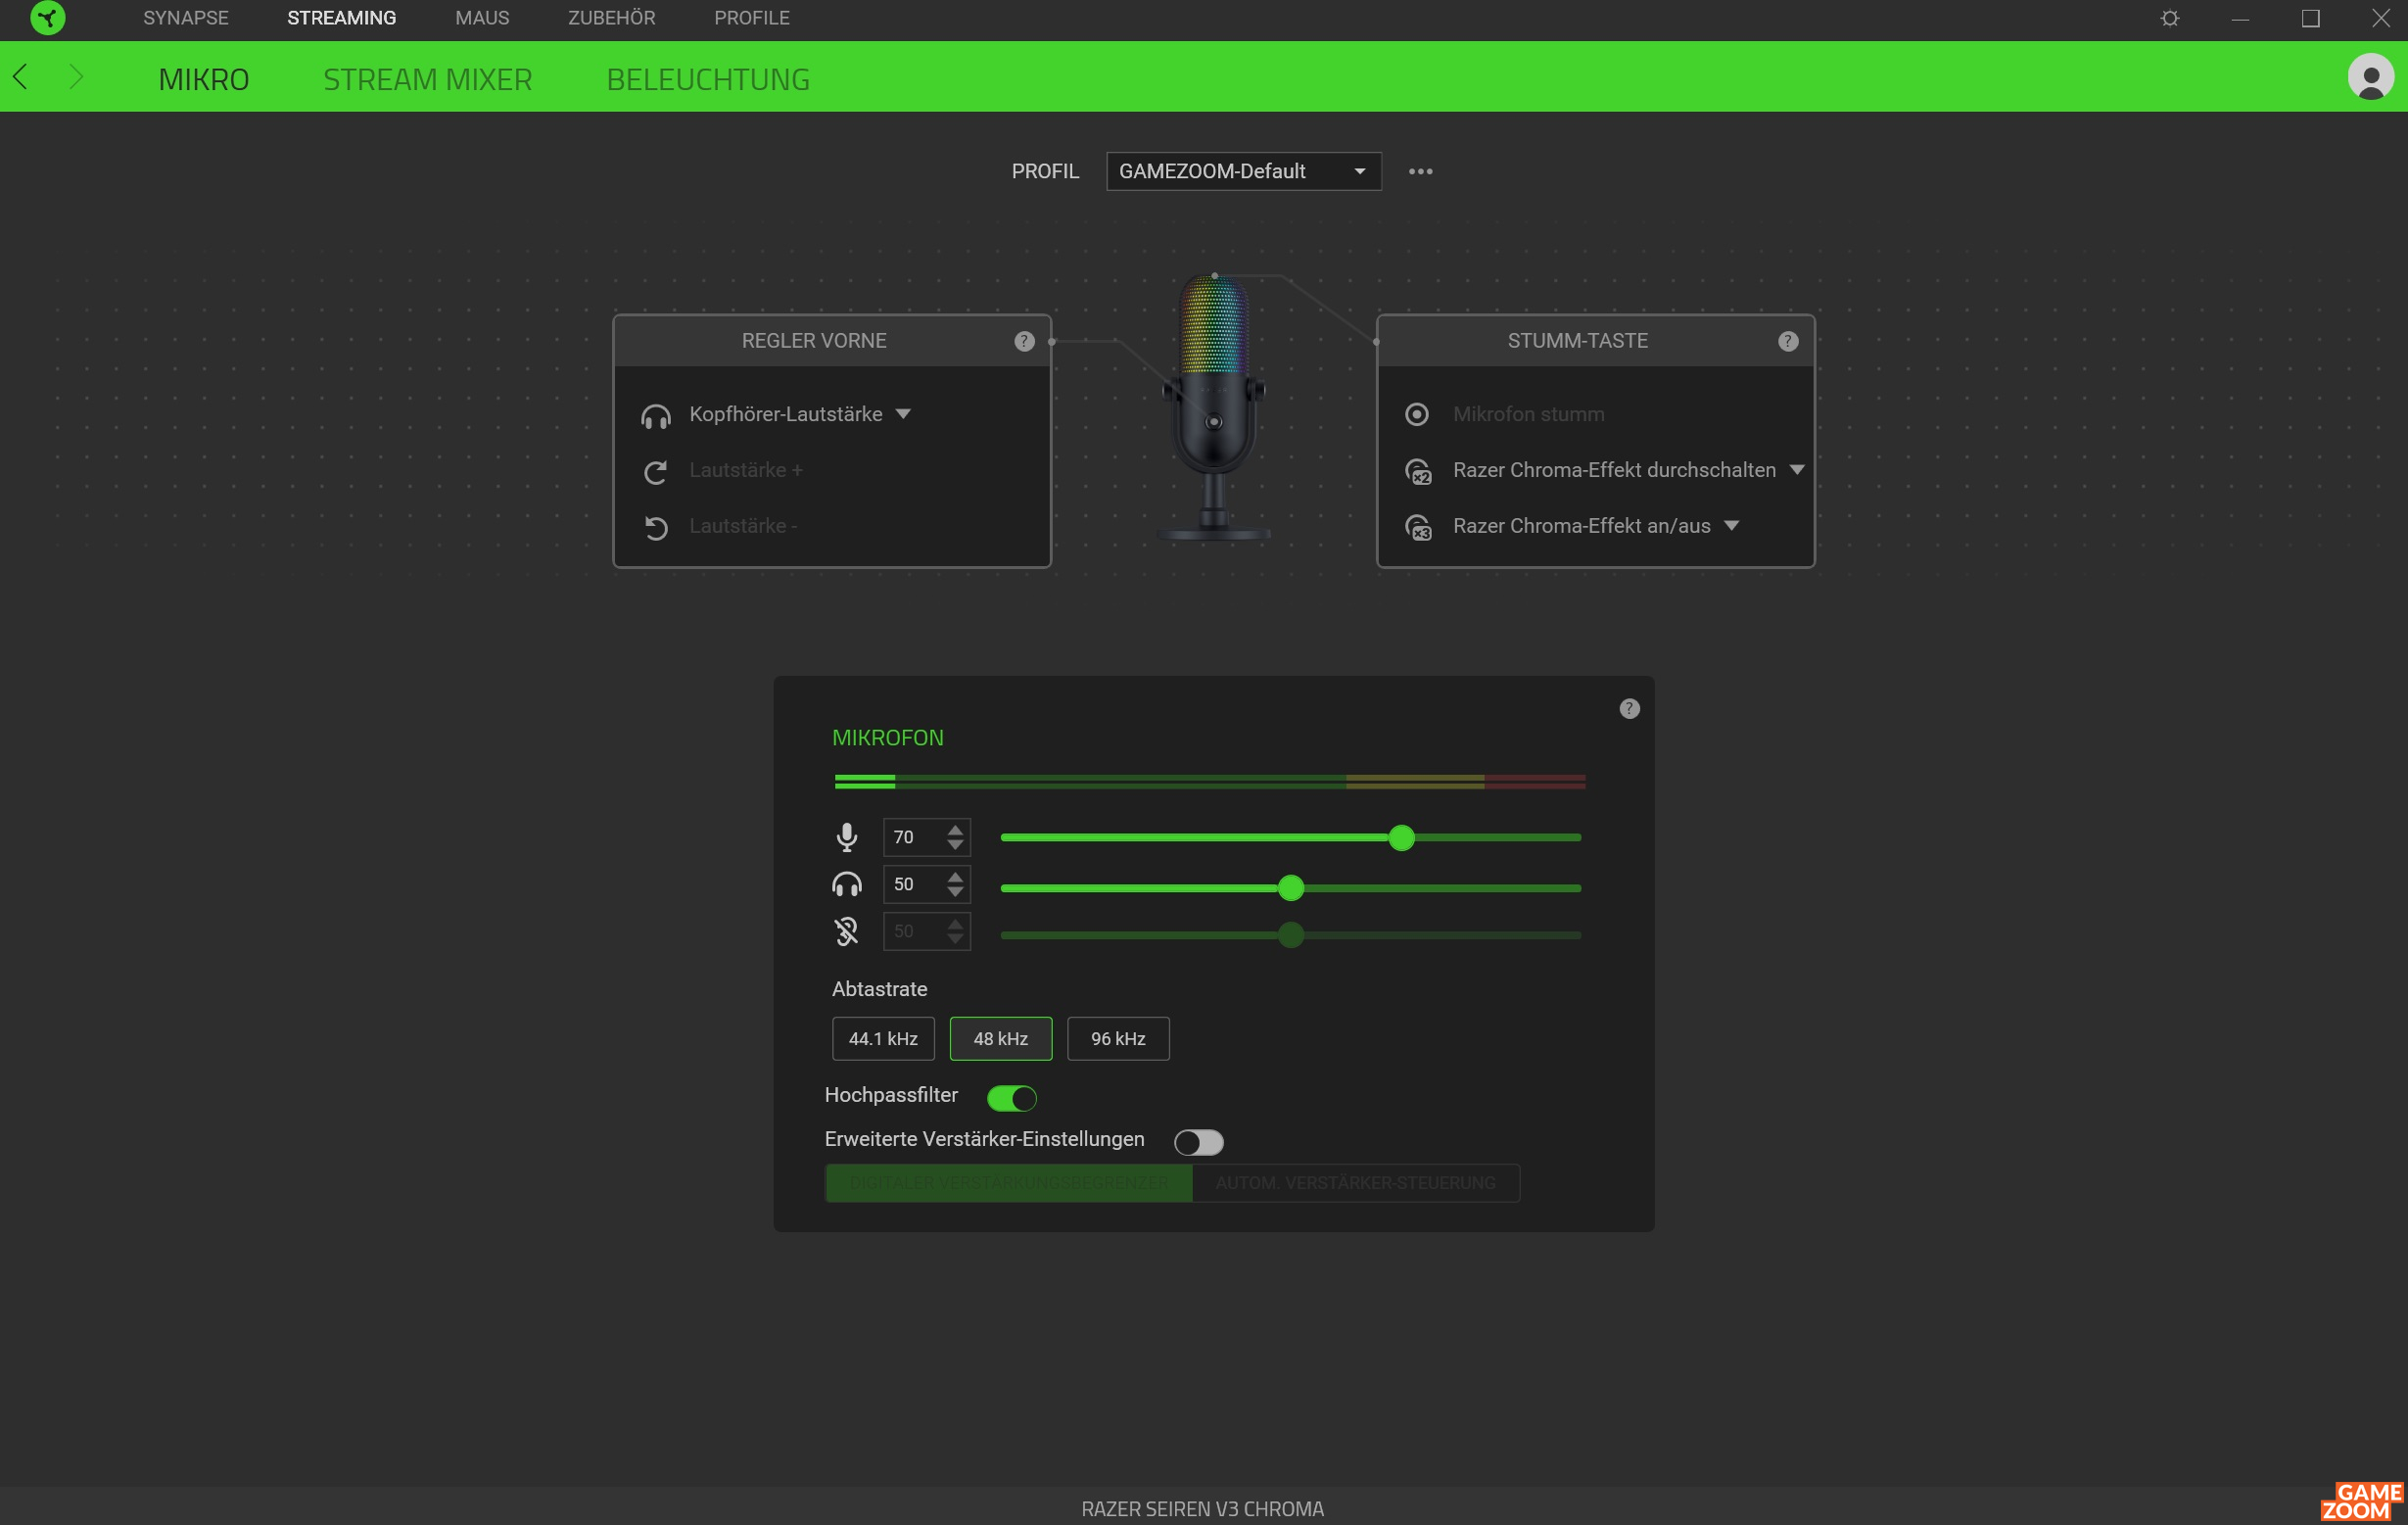2408x1525 pixels.
Task: Toggle the Hochpassfilter switch off
Action: tap(1011, 1098)
